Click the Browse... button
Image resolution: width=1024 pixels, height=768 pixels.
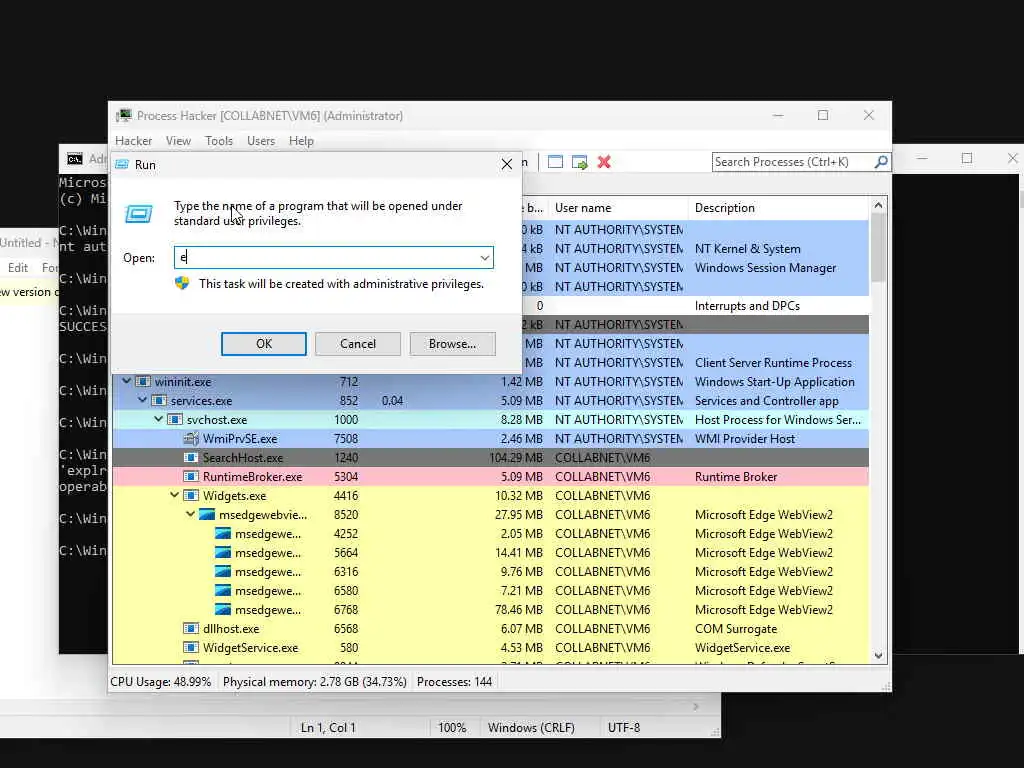(453, 344)
